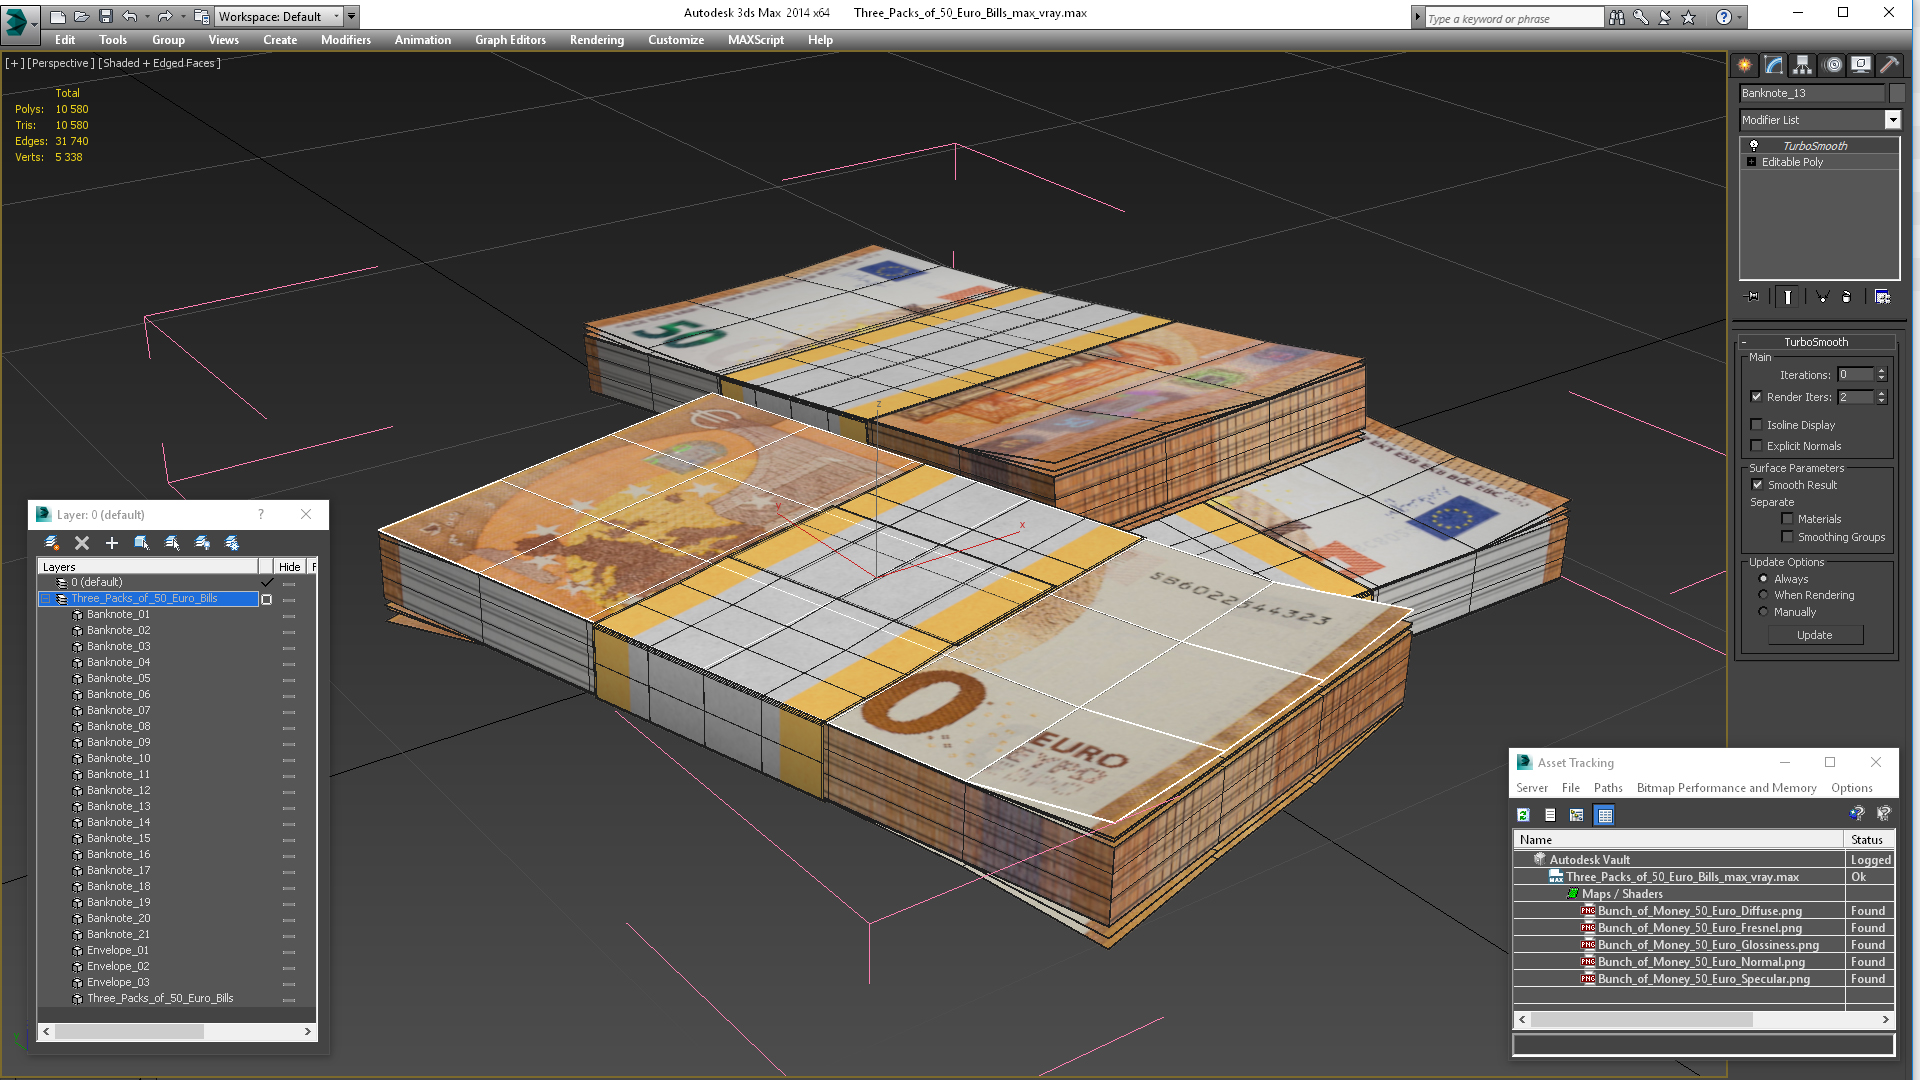Open the Help question mark icon

tap(1723, 17)
